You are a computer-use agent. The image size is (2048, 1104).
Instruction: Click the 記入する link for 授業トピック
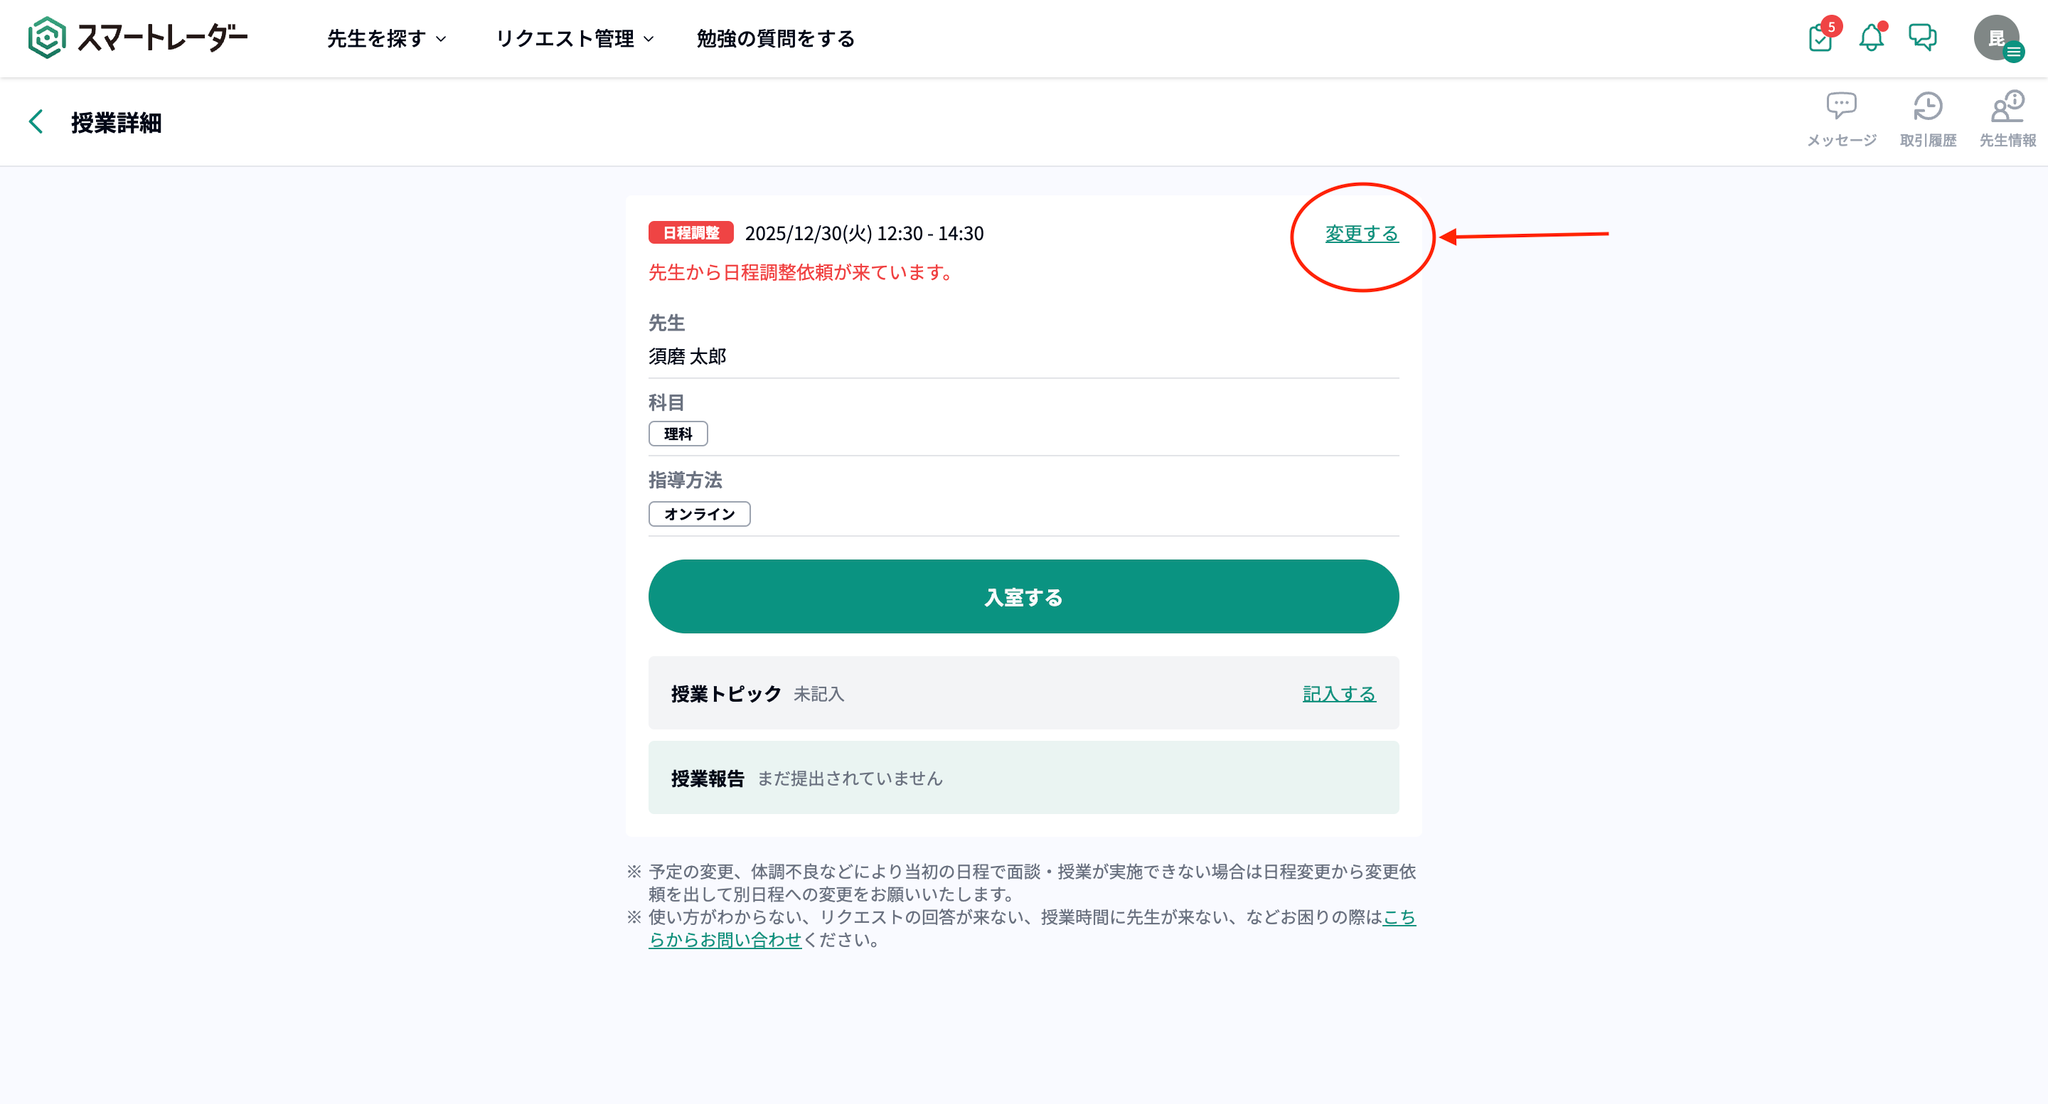click(x=1339, y=694)
